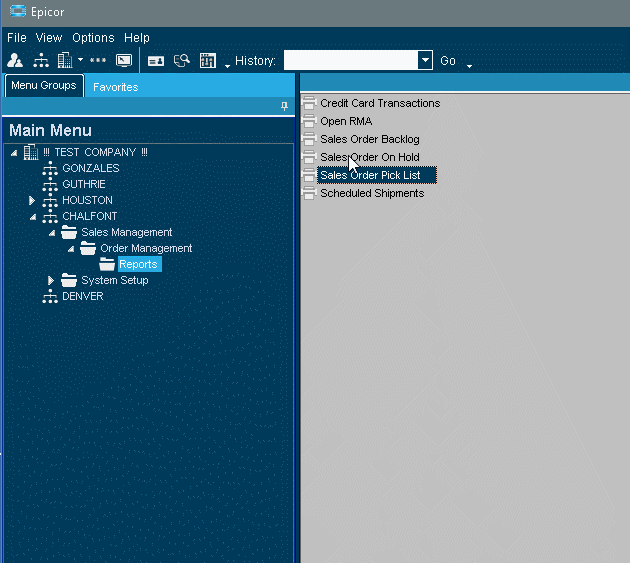Open the Open RMA report
Viewport: 630px width, 563px height.
[x=346, y=121]
